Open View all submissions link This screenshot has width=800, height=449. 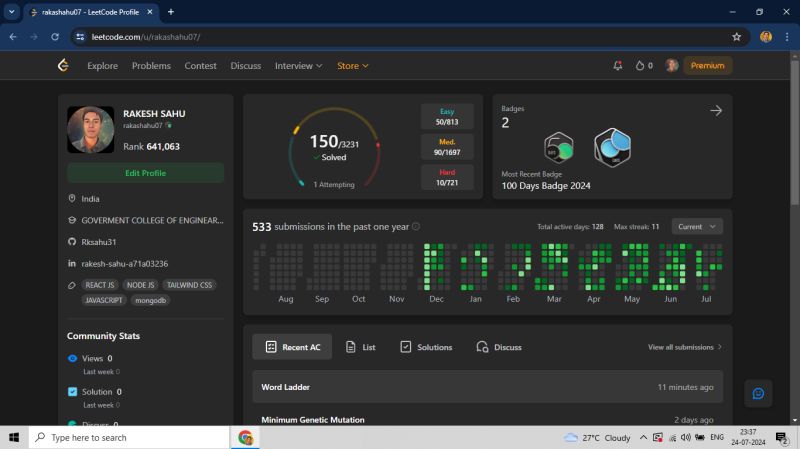(x=685, y=347)
